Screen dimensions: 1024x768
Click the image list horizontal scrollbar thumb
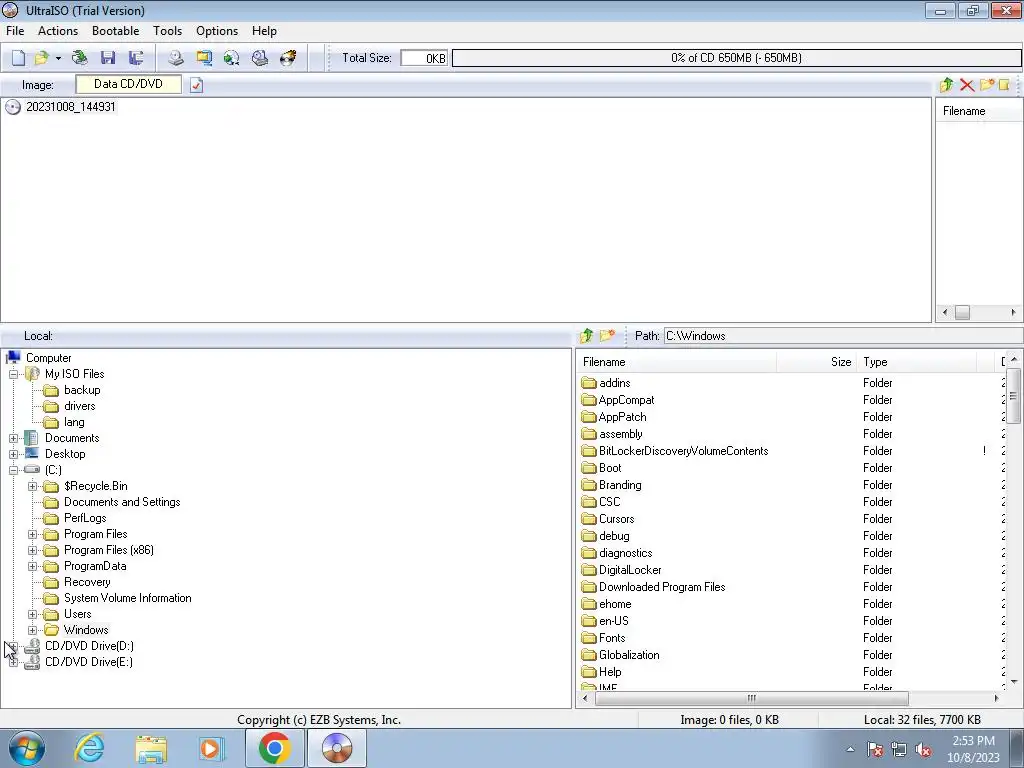962,312
